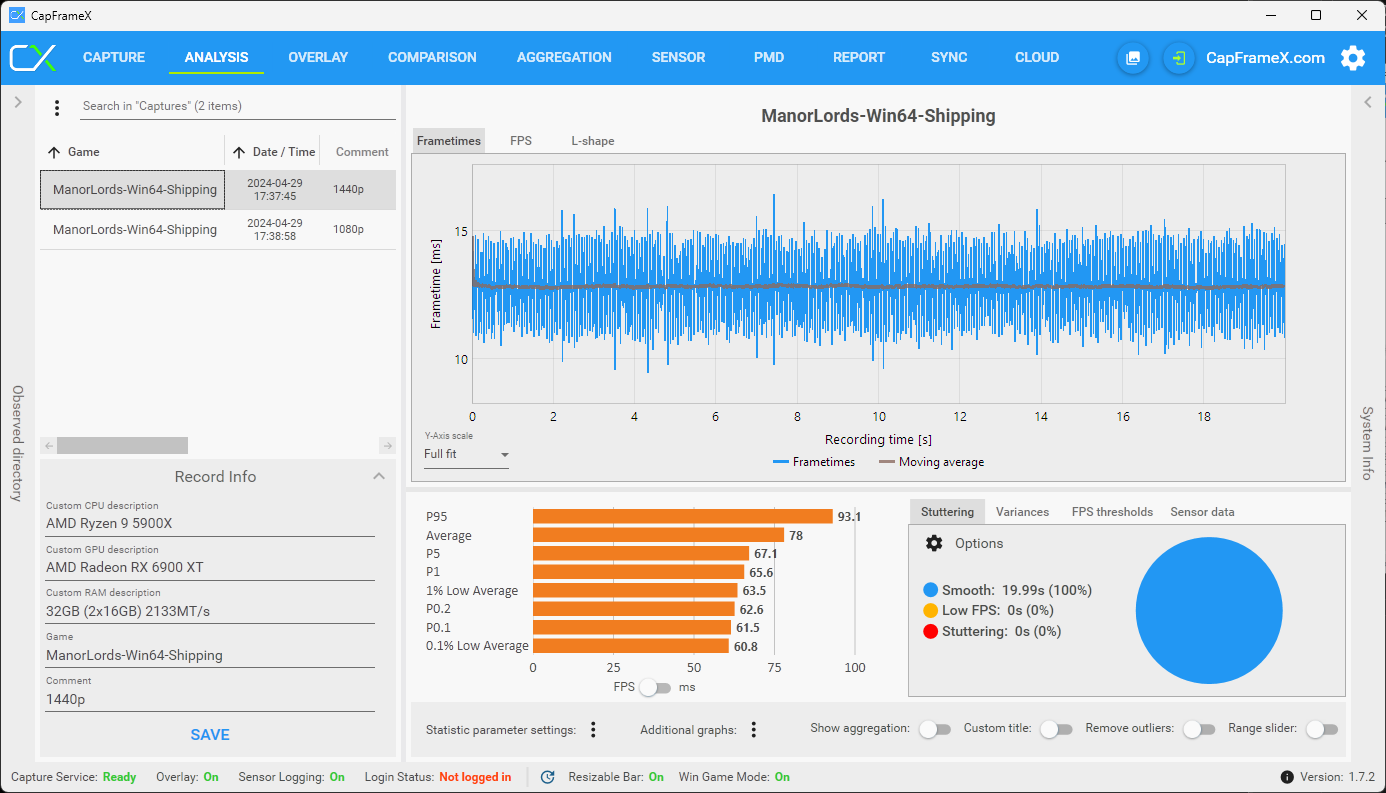
Task: Open the L-shape chart tab
Action: click(593, 141)
